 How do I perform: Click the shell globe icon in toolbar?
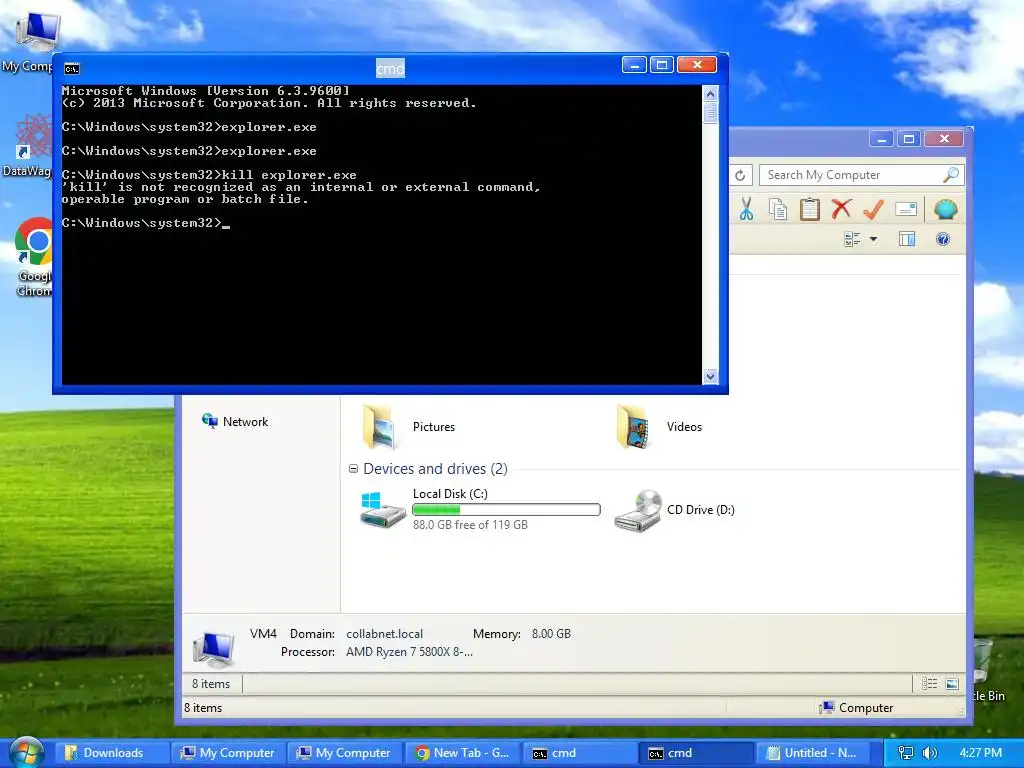945,210
